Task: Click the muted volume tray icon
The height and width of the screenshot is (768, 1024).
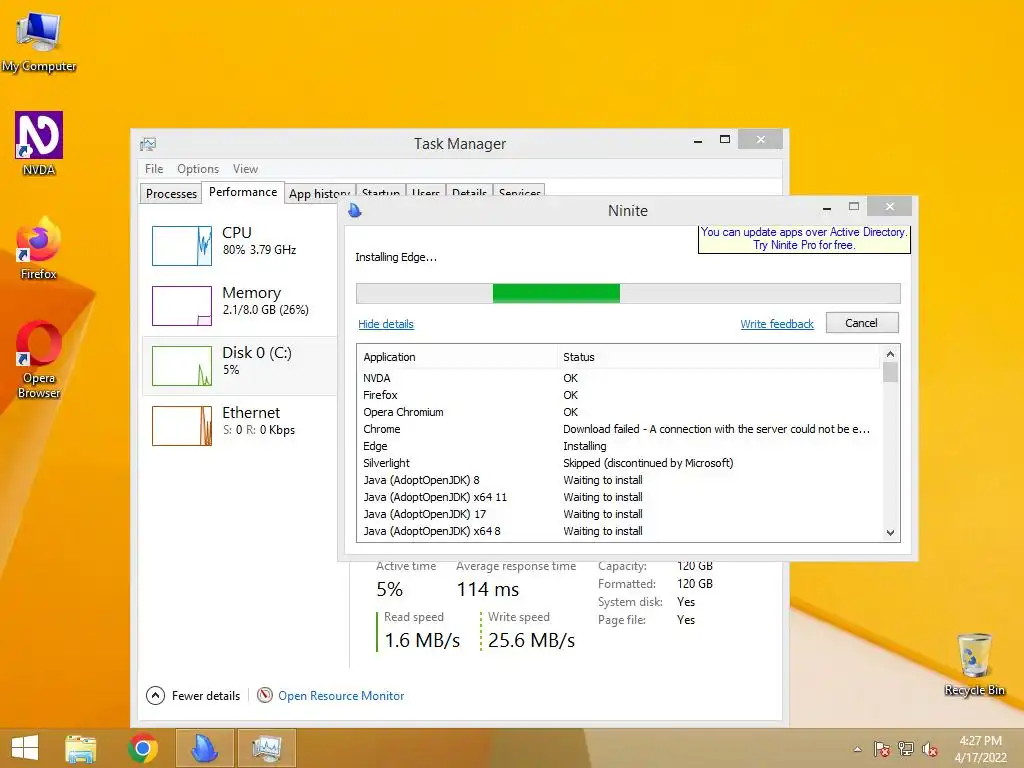Action: [929, 749]
